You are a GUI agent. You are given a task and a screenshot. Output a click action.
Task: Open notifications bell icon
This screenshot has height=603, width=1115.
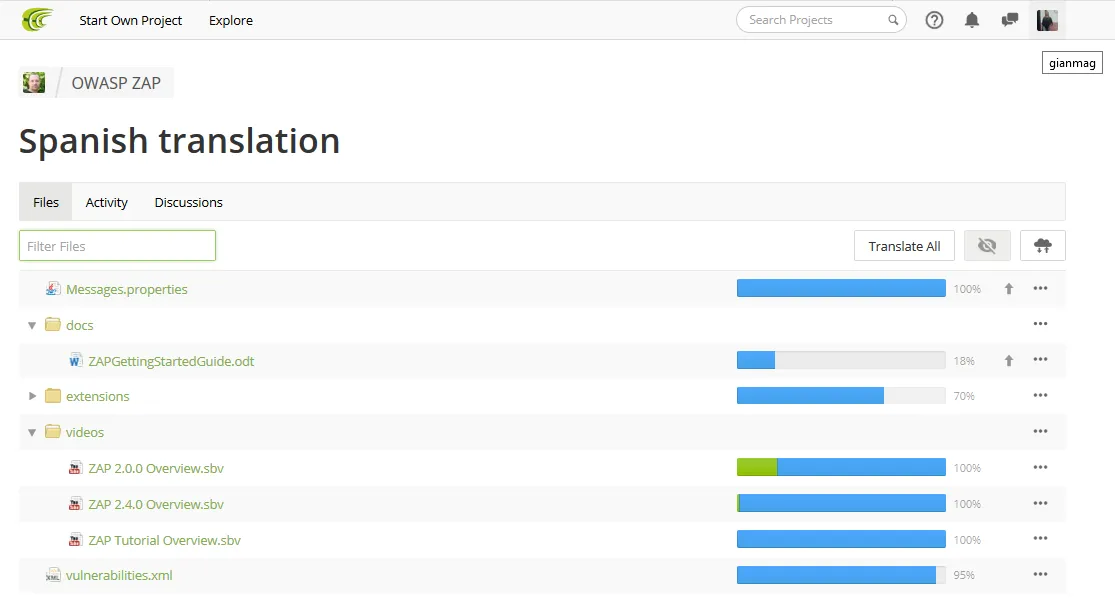971,20
